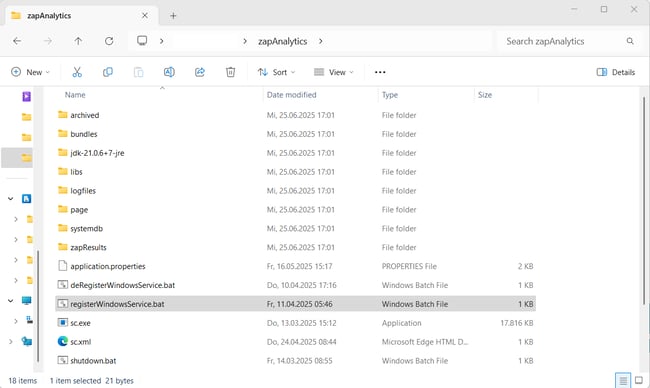Click the 17.816 KB size value
Image resolution: width=650 pixels, height=388 pixels.
[517, 323]
